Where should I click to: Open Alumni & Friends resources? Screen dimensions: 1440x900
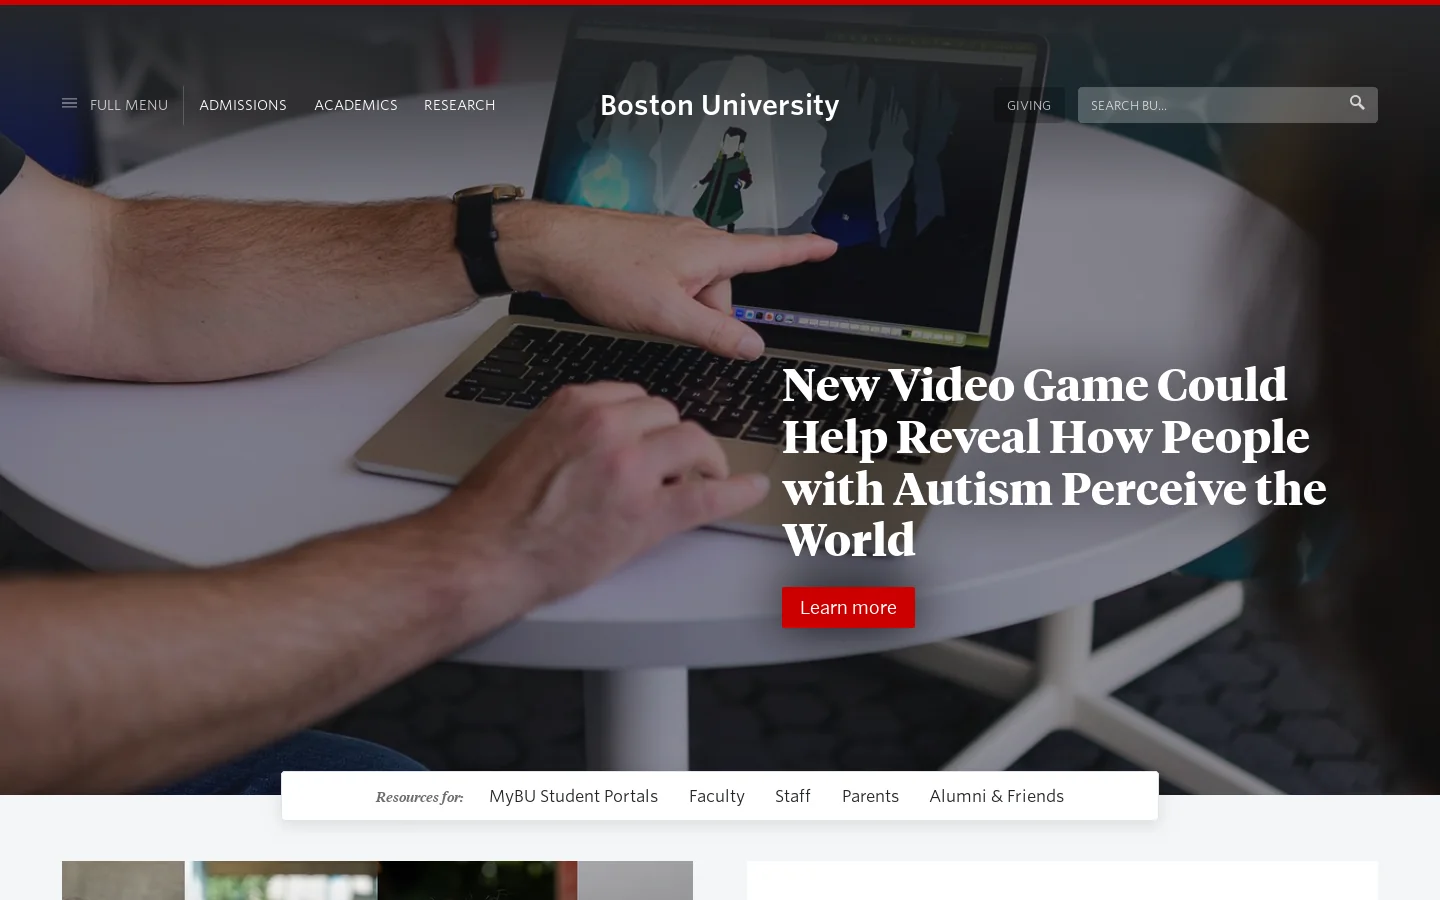click(997, 796)
